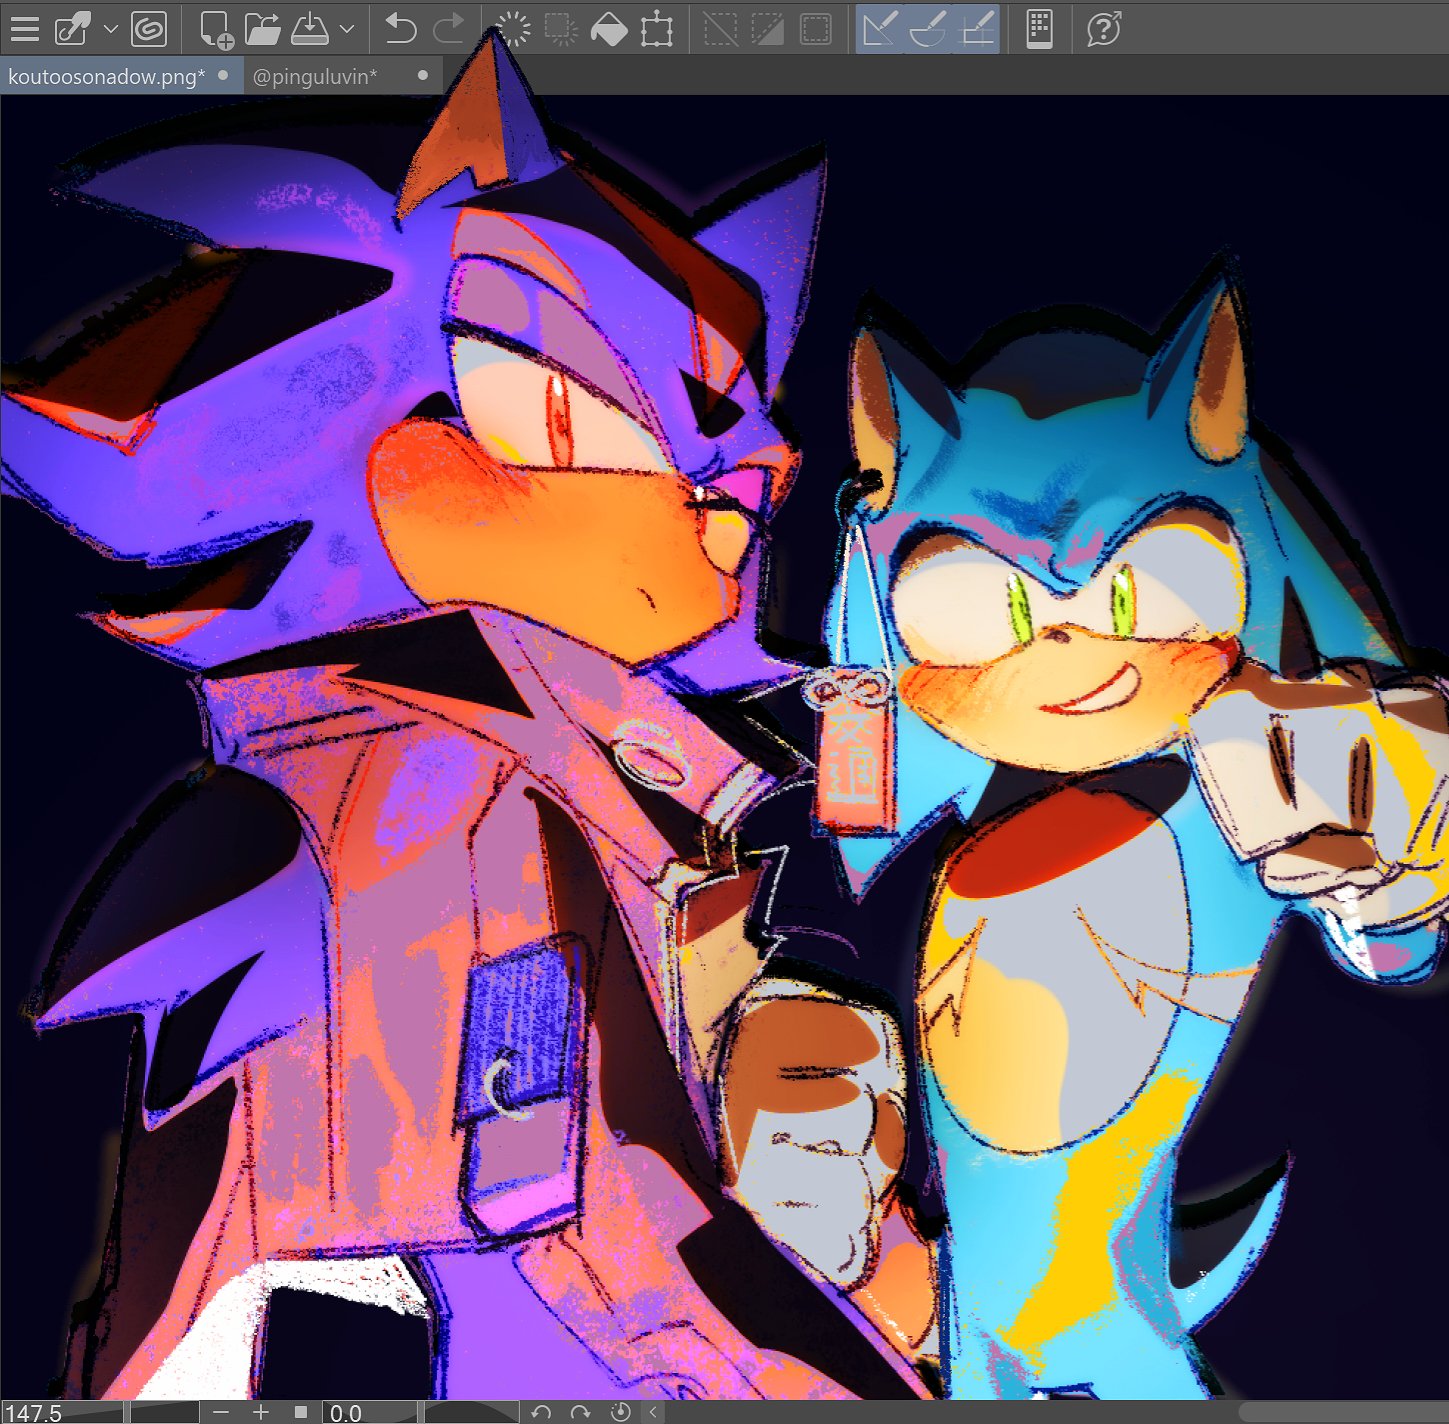Fill the selection with the paint bucket icon
The image size is (1449, 1424).
pos(609,29)
